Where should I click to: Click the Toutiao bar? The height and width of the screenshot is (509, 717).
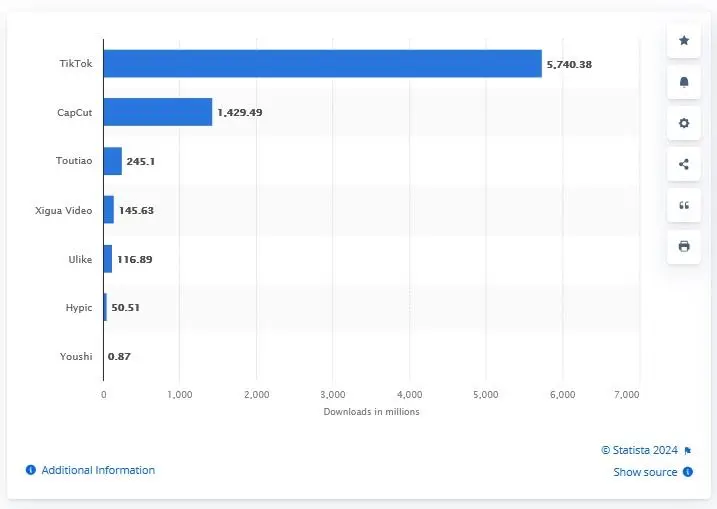(112, 161)
